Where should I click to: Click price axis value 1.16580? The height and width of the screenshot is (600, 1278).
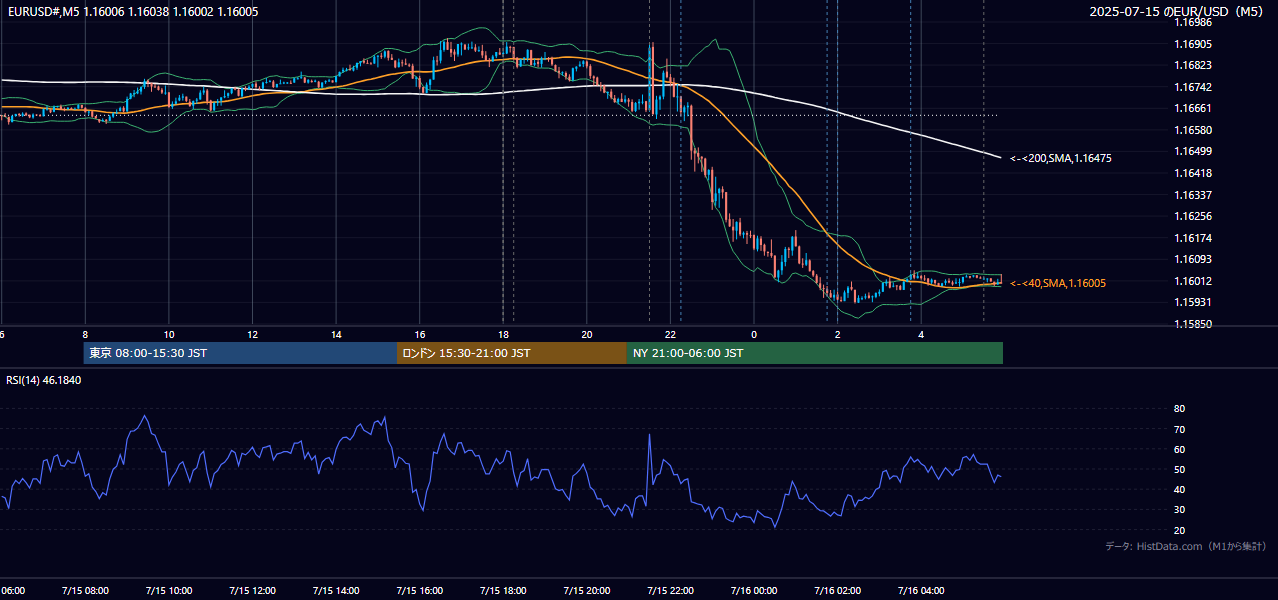(x=1193, y=131)
